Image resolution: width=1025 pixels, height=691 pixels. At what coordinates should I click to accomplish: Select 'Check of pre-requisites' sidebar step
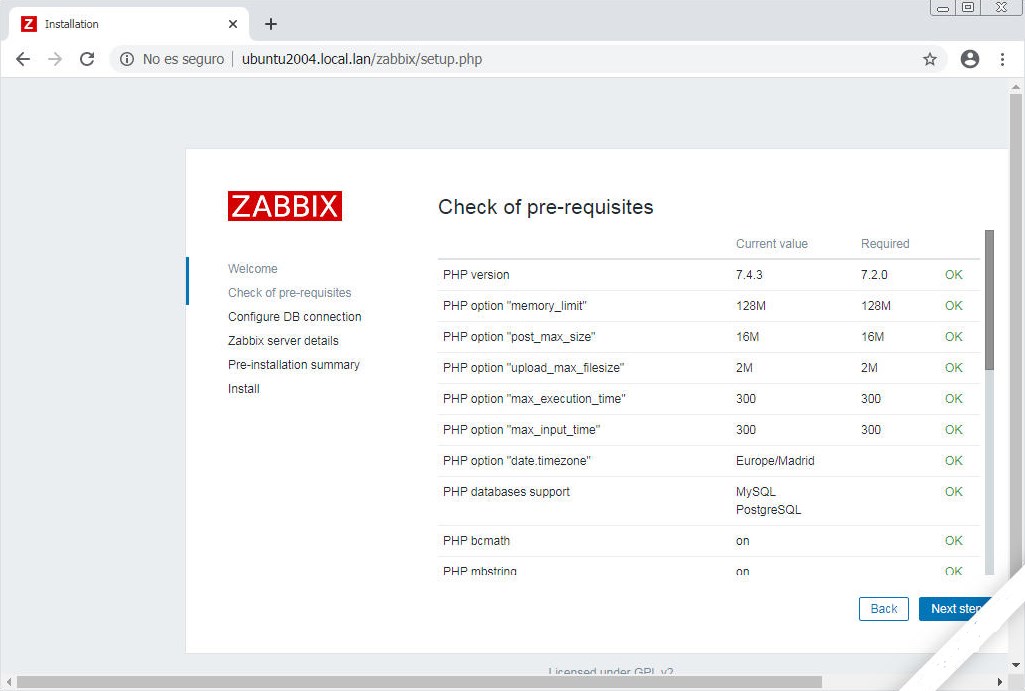pos(290,293)
